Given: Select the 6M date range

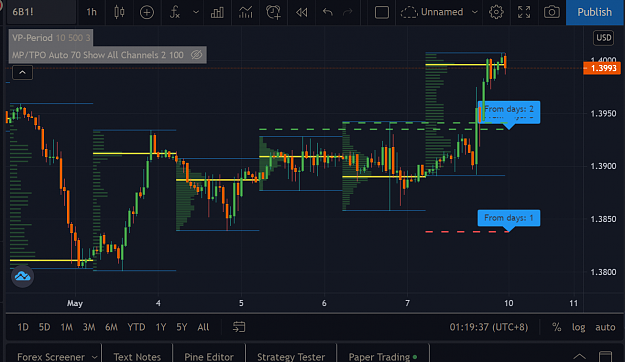Looking at the screenshot, I should pos(111,327).
